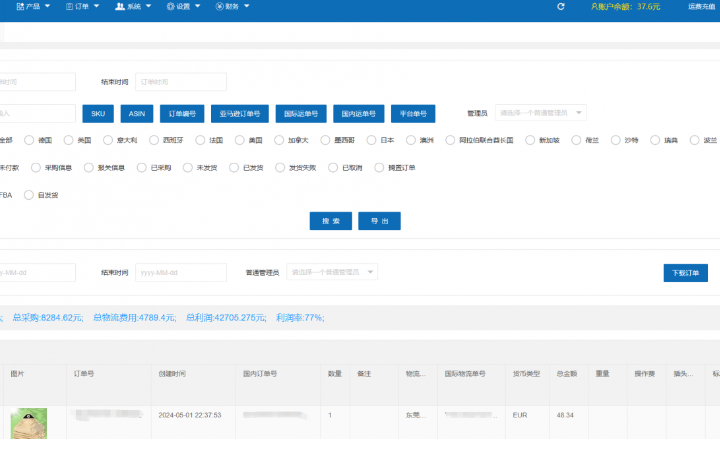Open the product thumbnail in first row
Screen dimensions: 720x450
[28, 423]
